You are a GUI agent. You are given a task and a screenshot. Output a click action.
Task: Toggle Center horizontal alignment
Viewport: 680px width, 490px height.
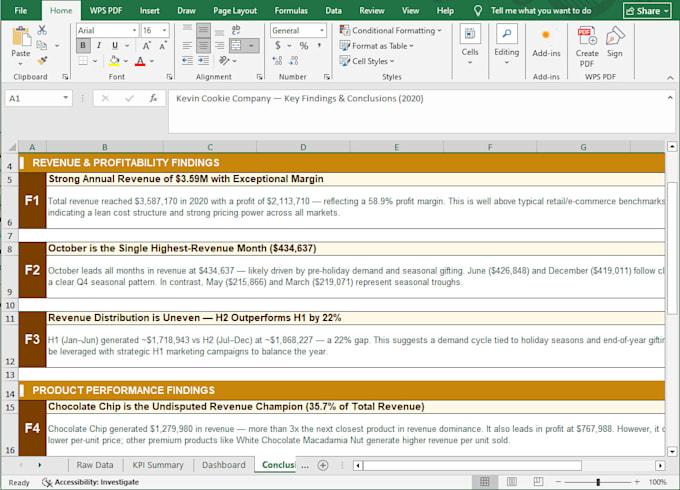(203, 46)
